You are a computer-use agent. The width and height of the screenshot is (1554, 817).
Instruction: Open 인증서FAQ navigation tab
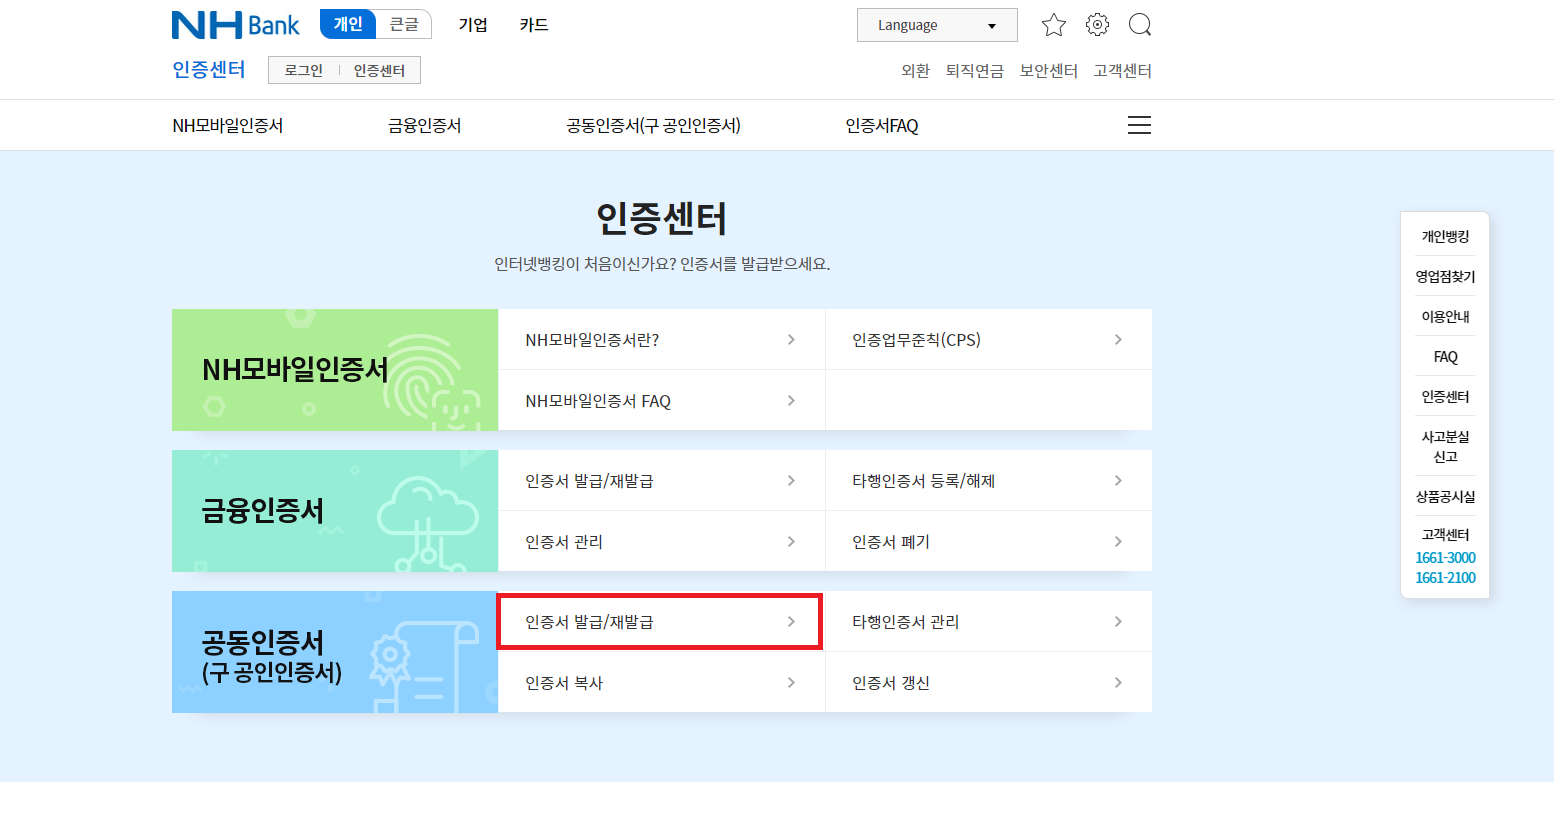[x=882, y=126]
